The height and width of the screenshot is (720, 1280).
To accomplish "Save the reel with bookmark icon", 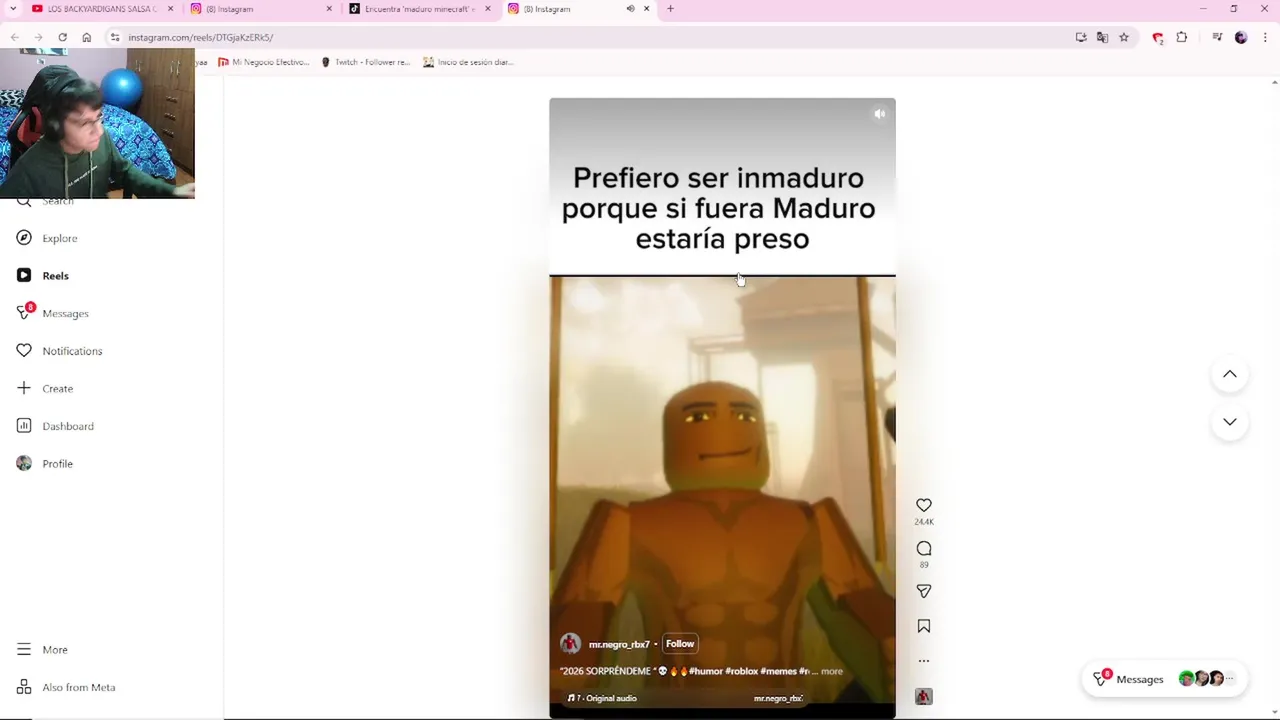I will (x=924, y=626).
